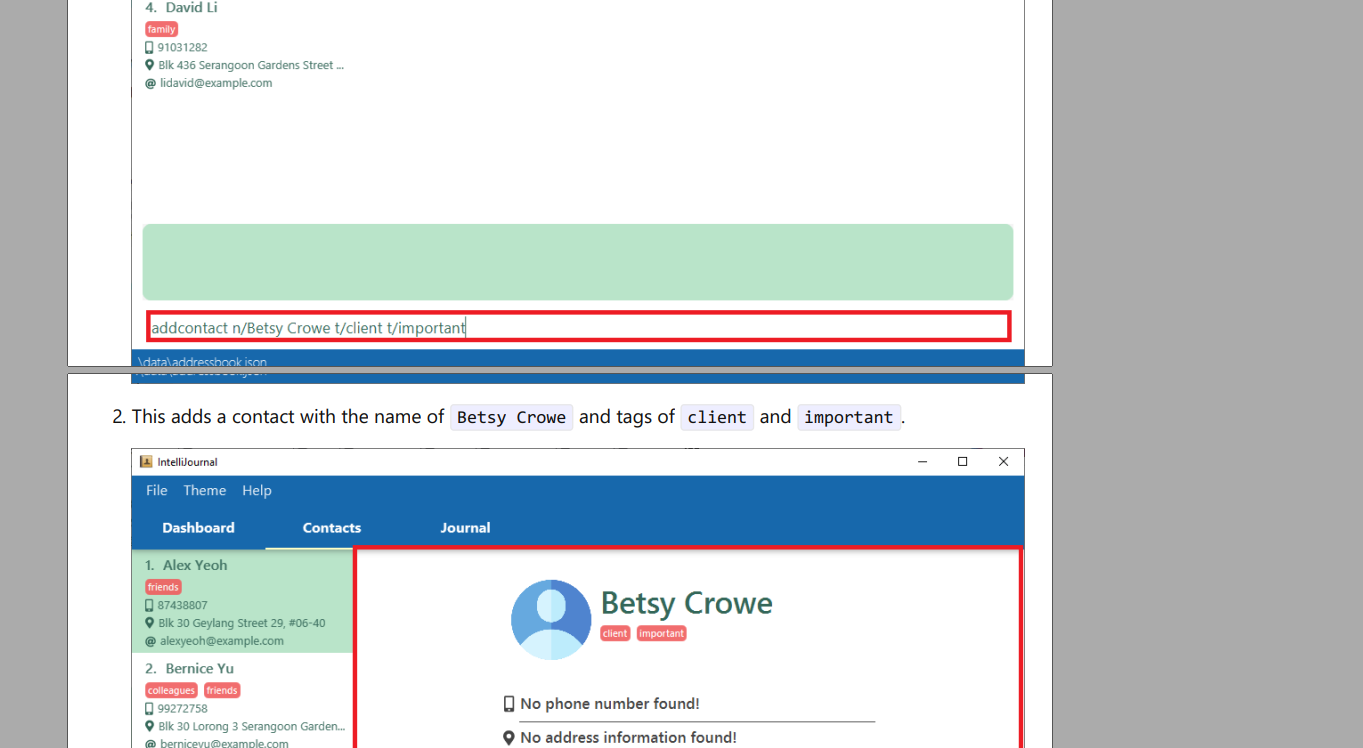Click the @ icon next to alexyeoh@example.com

[150, 641]
